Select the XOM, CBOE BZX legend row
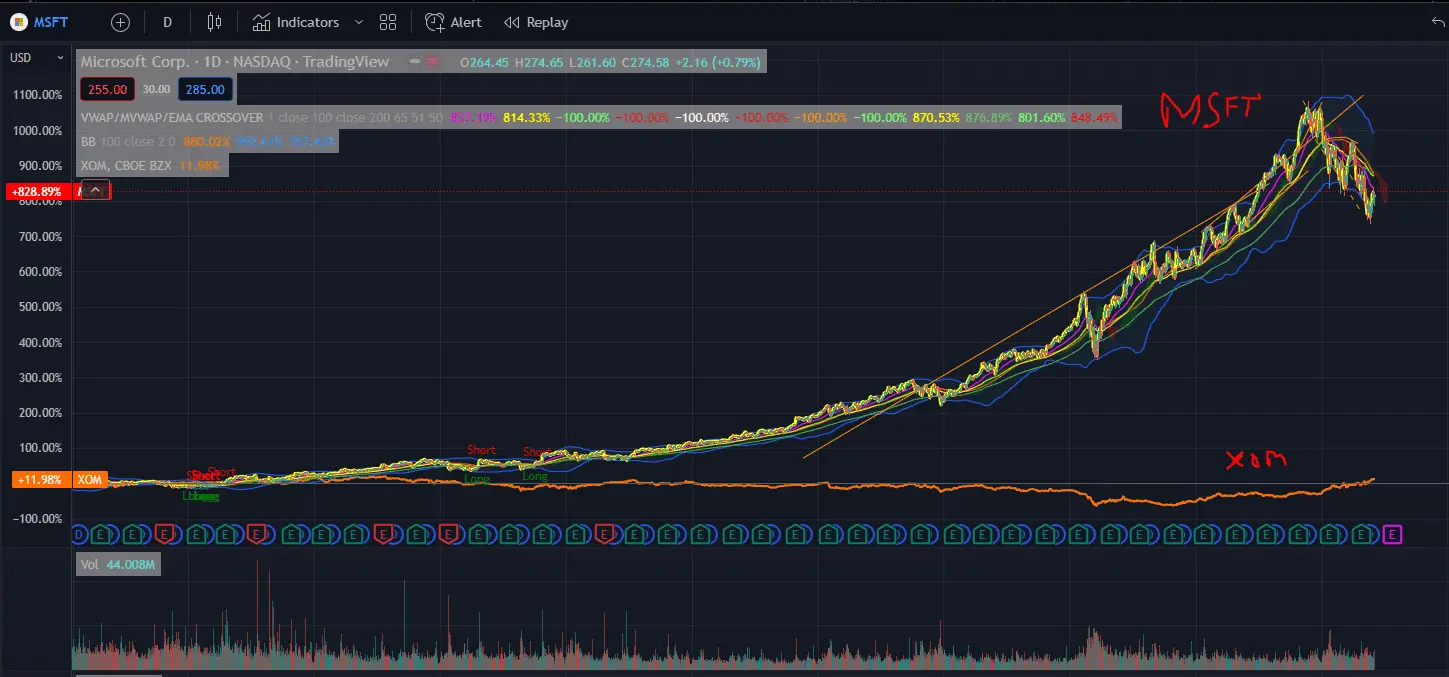 click(153, 165)
